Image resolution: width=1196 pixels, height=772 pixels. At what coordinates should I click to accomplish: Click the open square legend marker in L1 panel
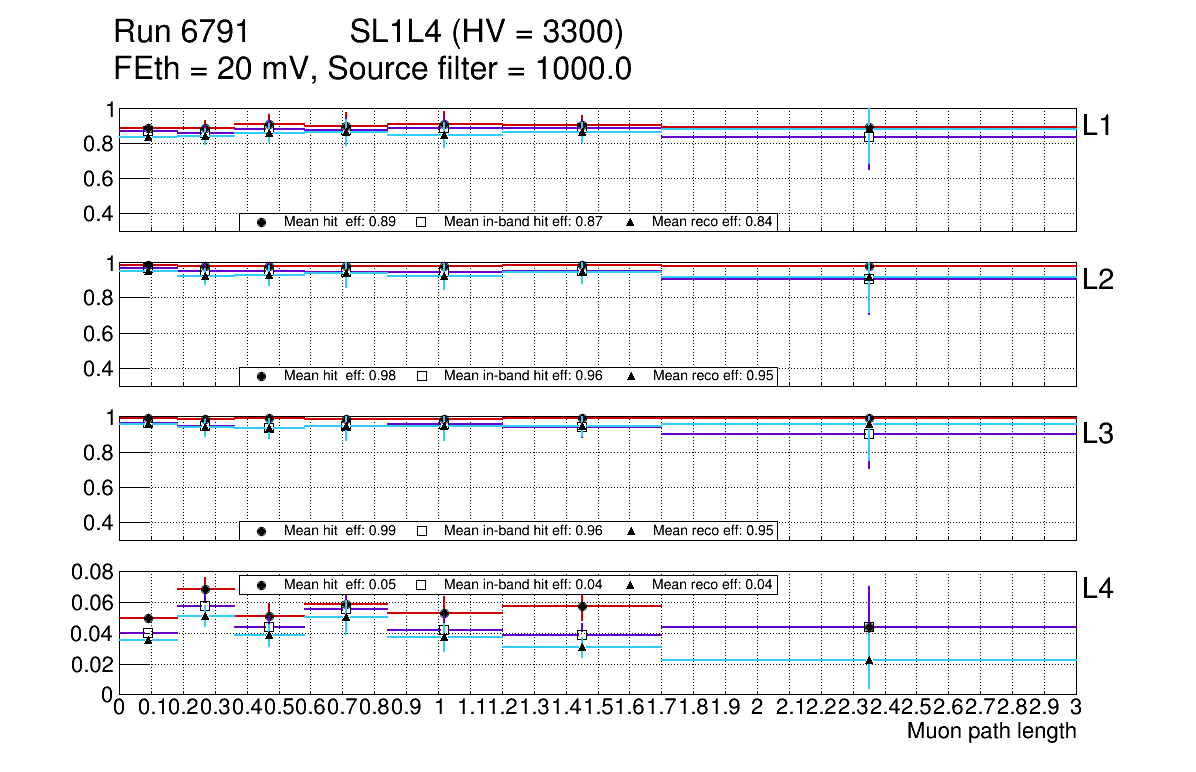pos(422,222)
